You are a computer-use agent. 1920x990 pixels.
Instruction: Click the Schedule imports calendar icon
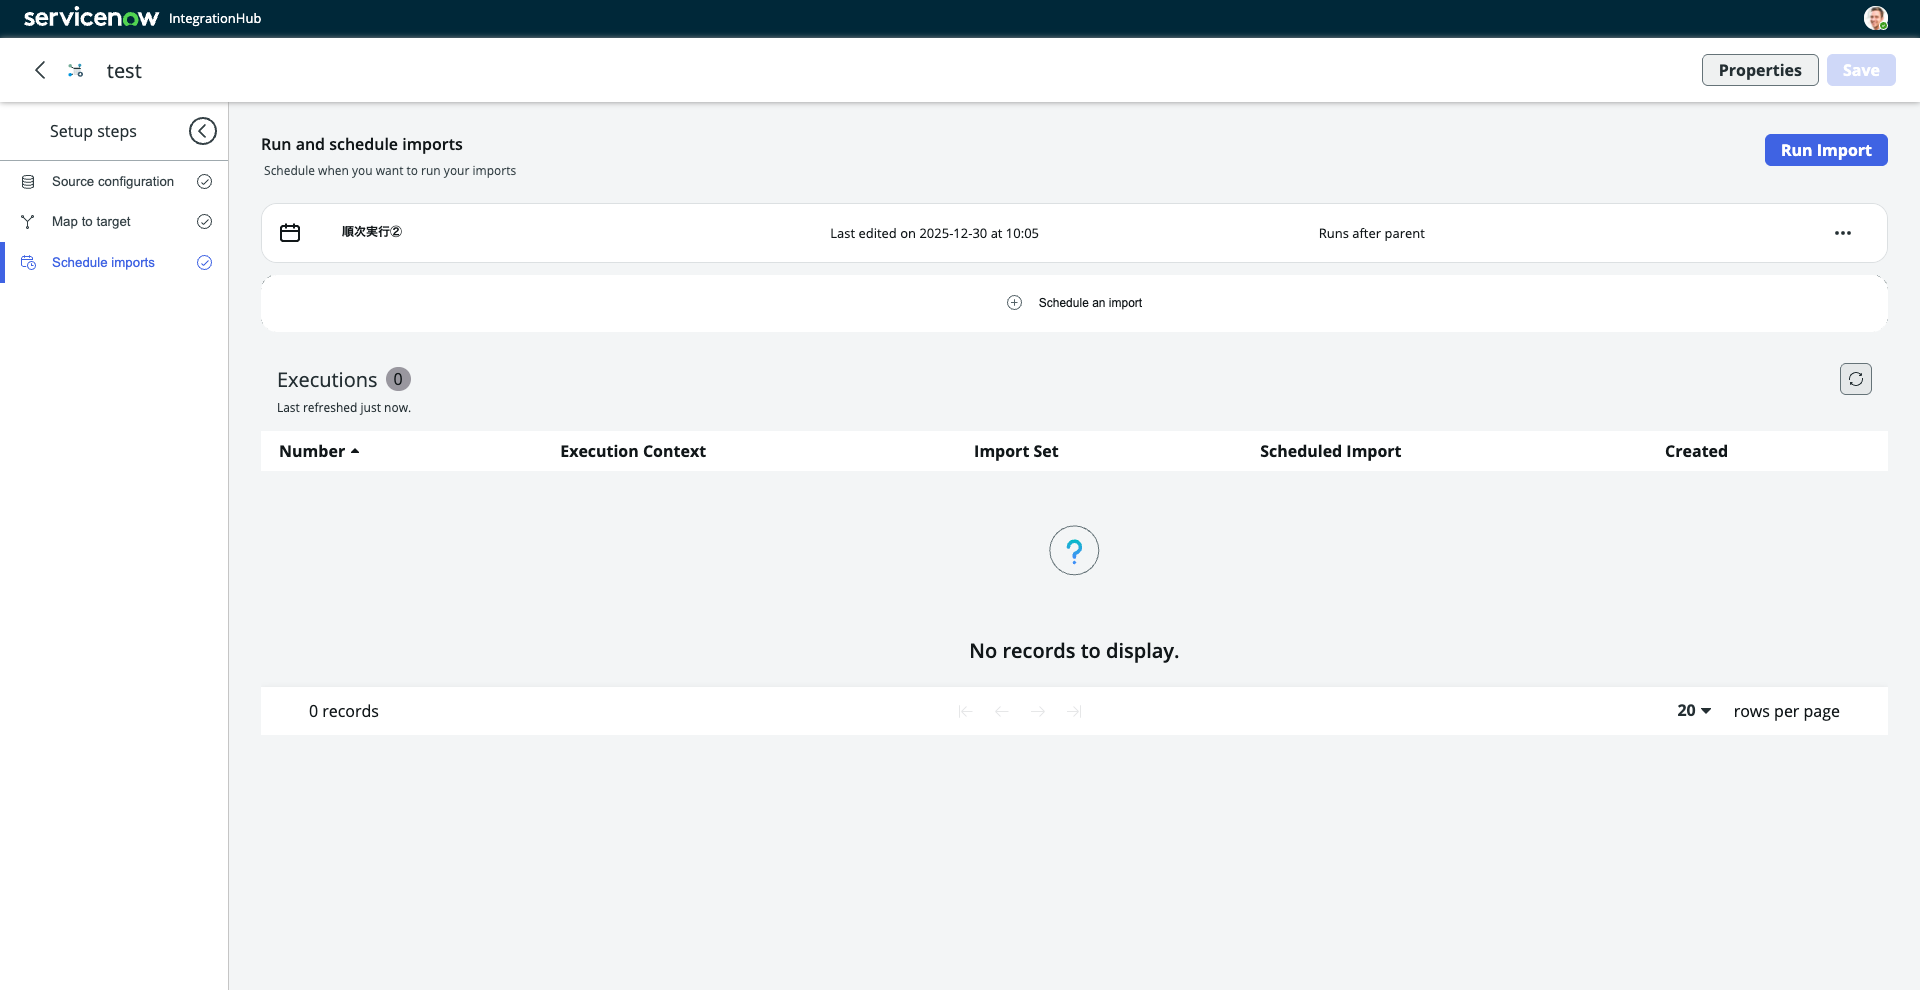(28, 263)
